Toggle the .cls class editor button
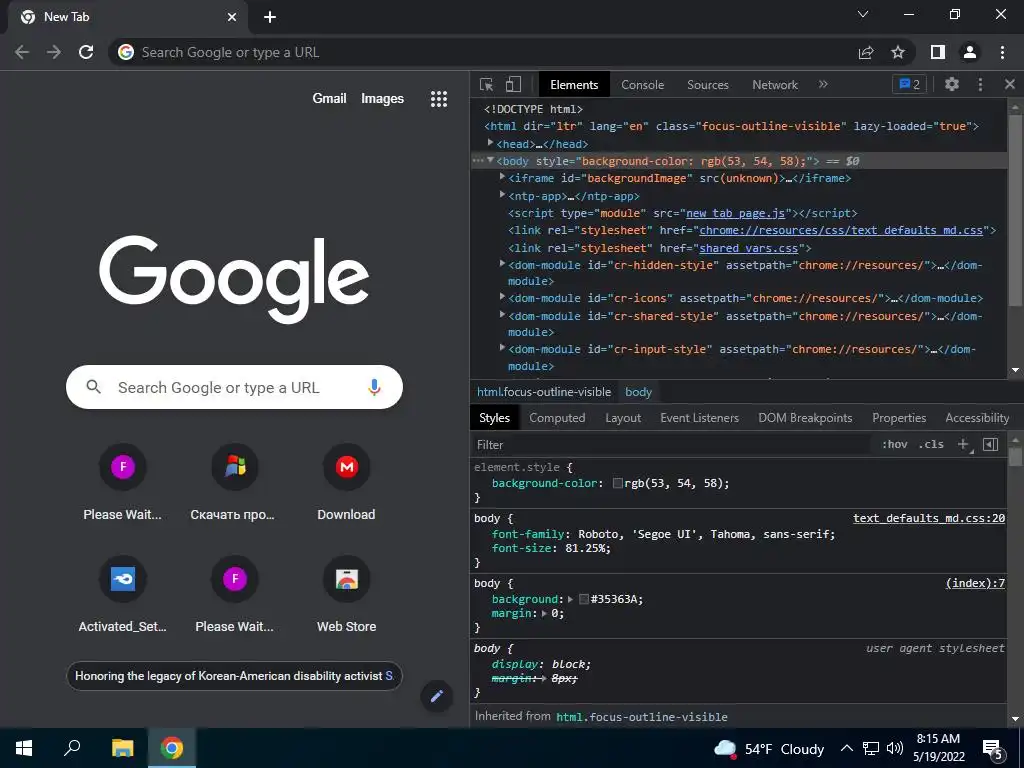Screen dimensions: 1024x768 click(931, 444)
